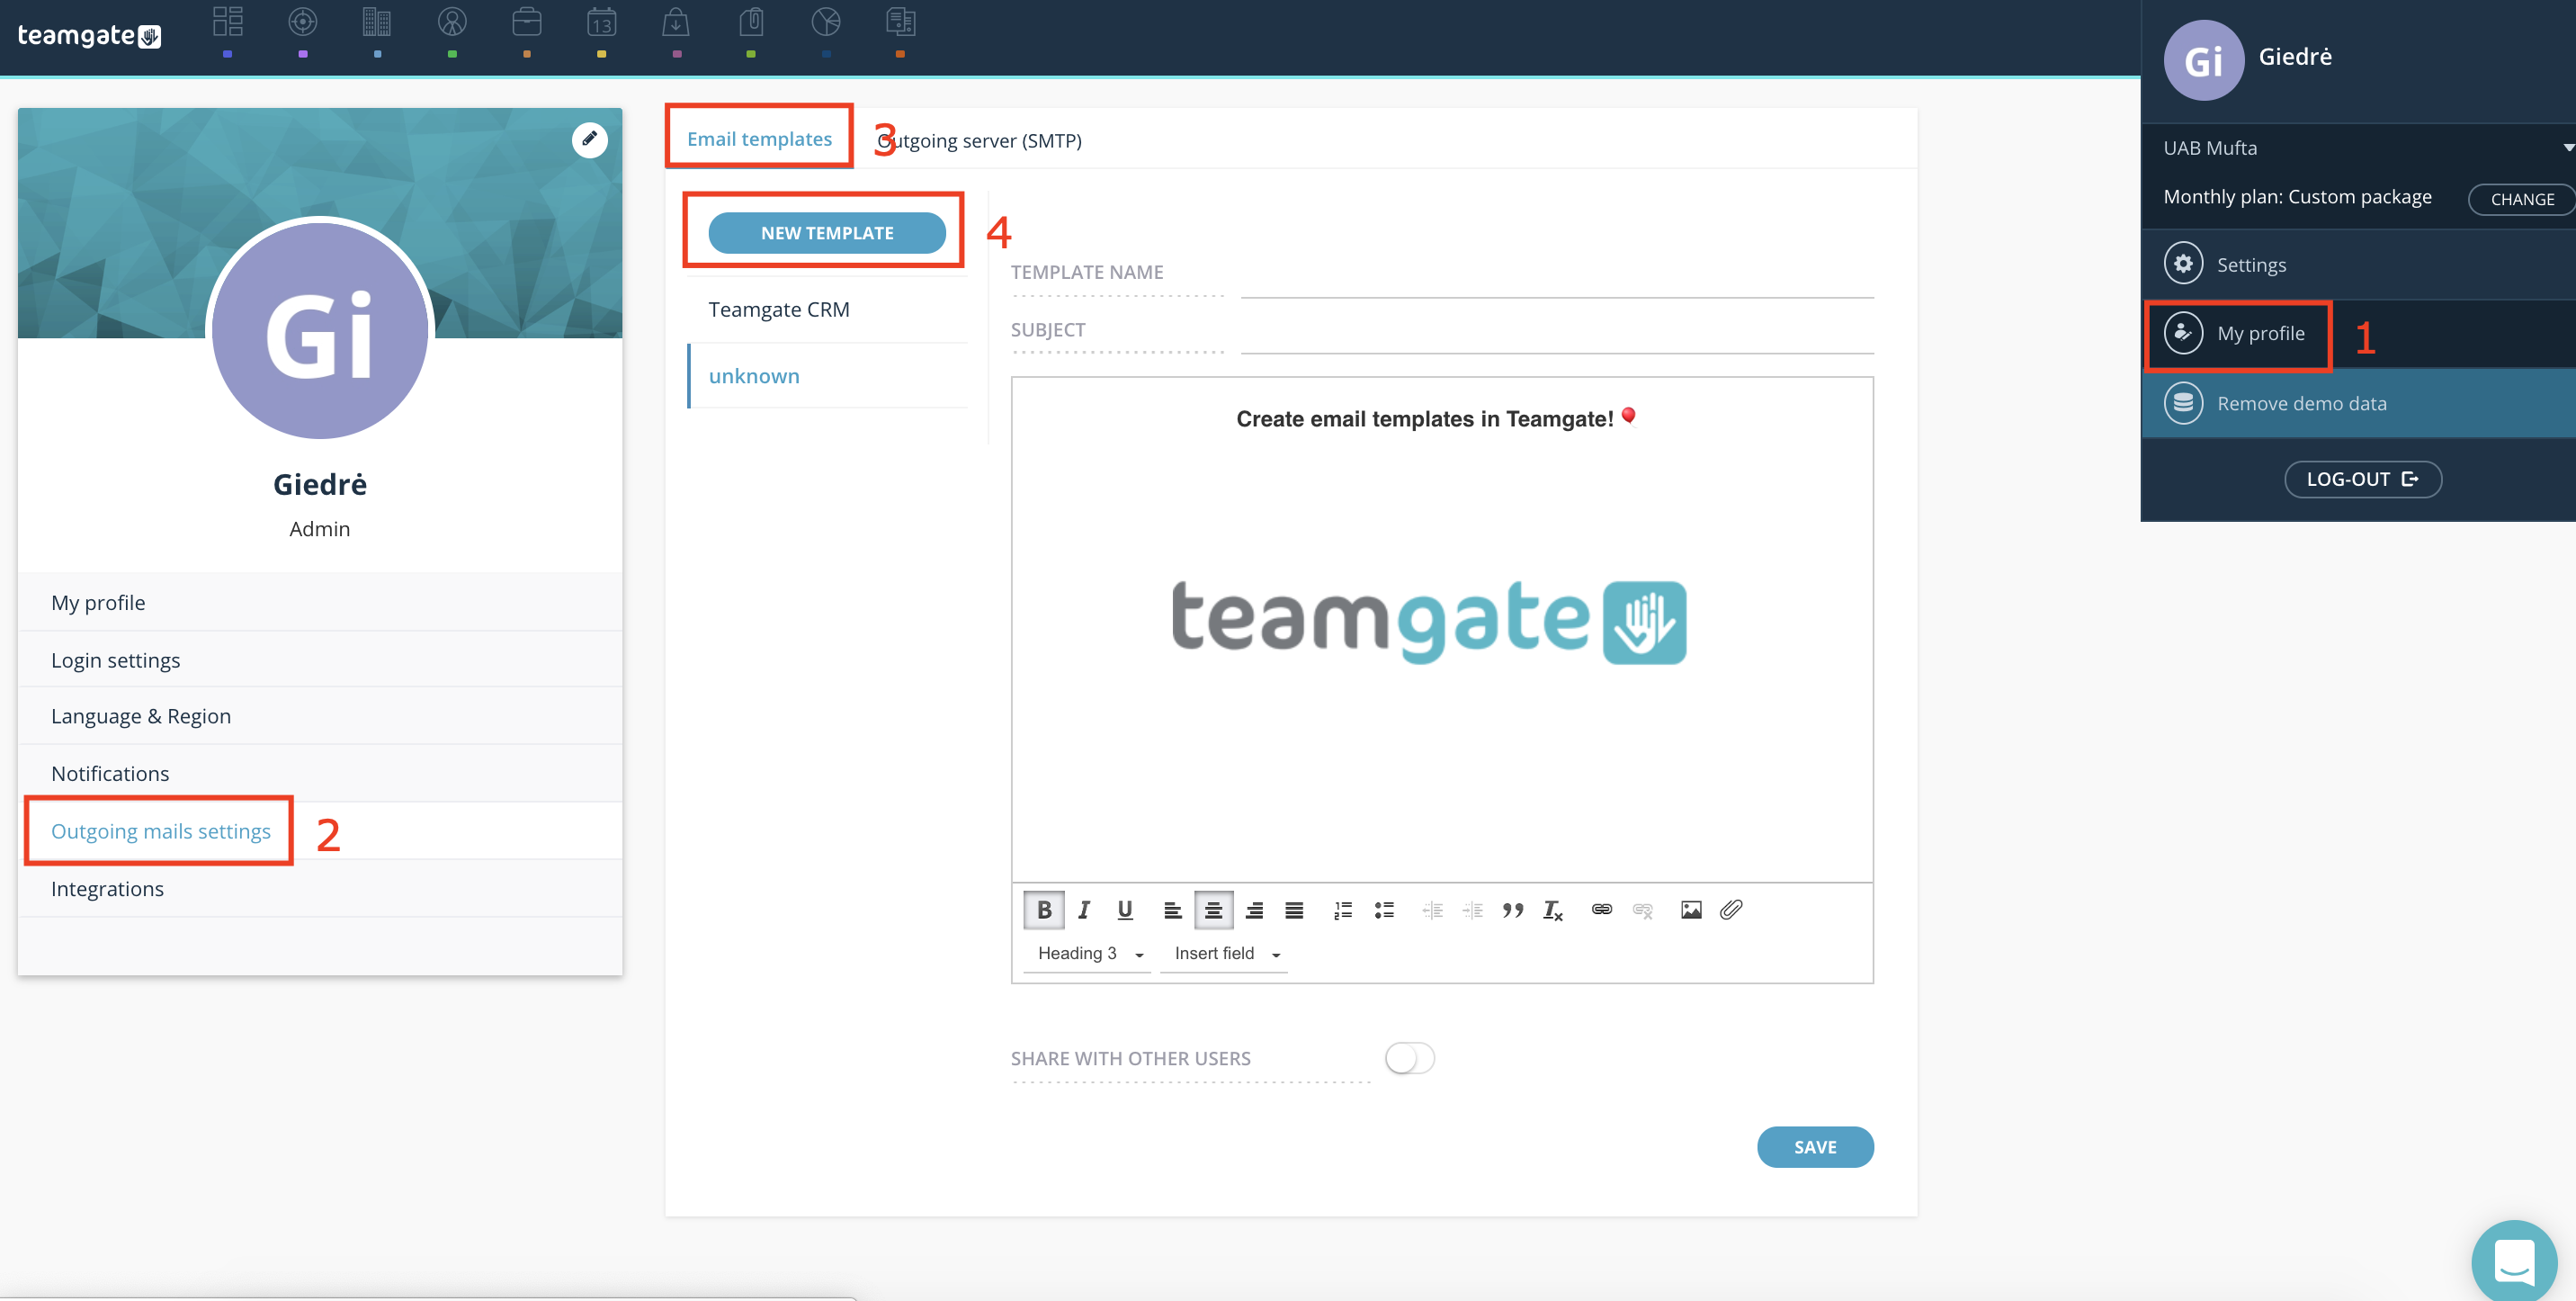
Task: Center align text in editor
Action: (x=1213, y=910)
